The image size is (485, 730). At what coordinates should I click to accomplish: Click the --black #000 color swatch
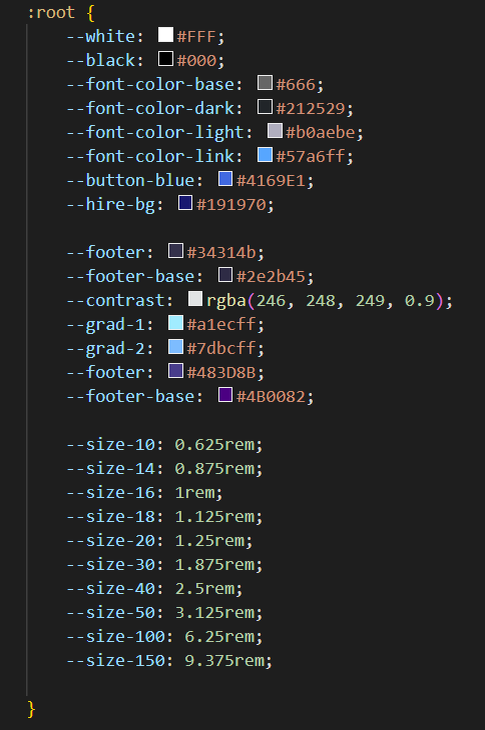click(x=166, y=59)
